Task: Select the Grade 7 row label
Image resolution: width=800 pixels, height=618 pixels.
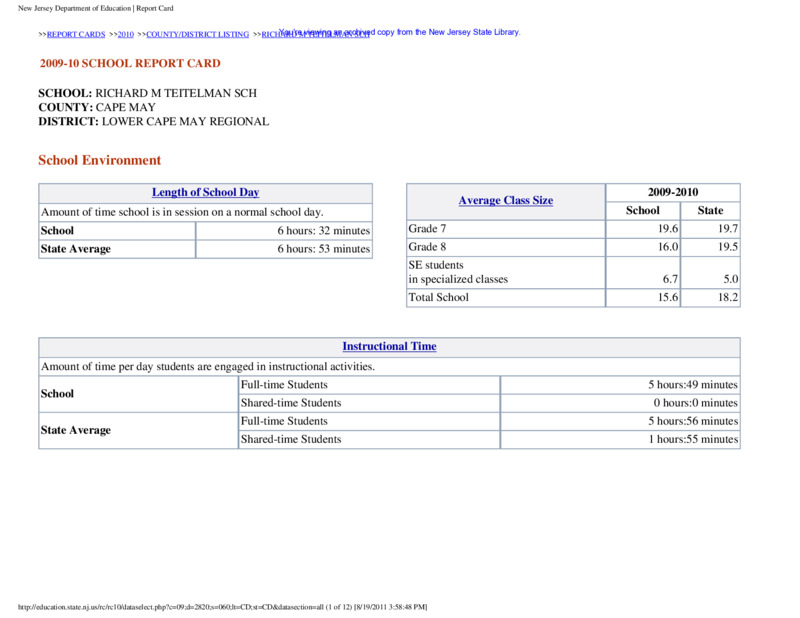Action: coord(427,229)
